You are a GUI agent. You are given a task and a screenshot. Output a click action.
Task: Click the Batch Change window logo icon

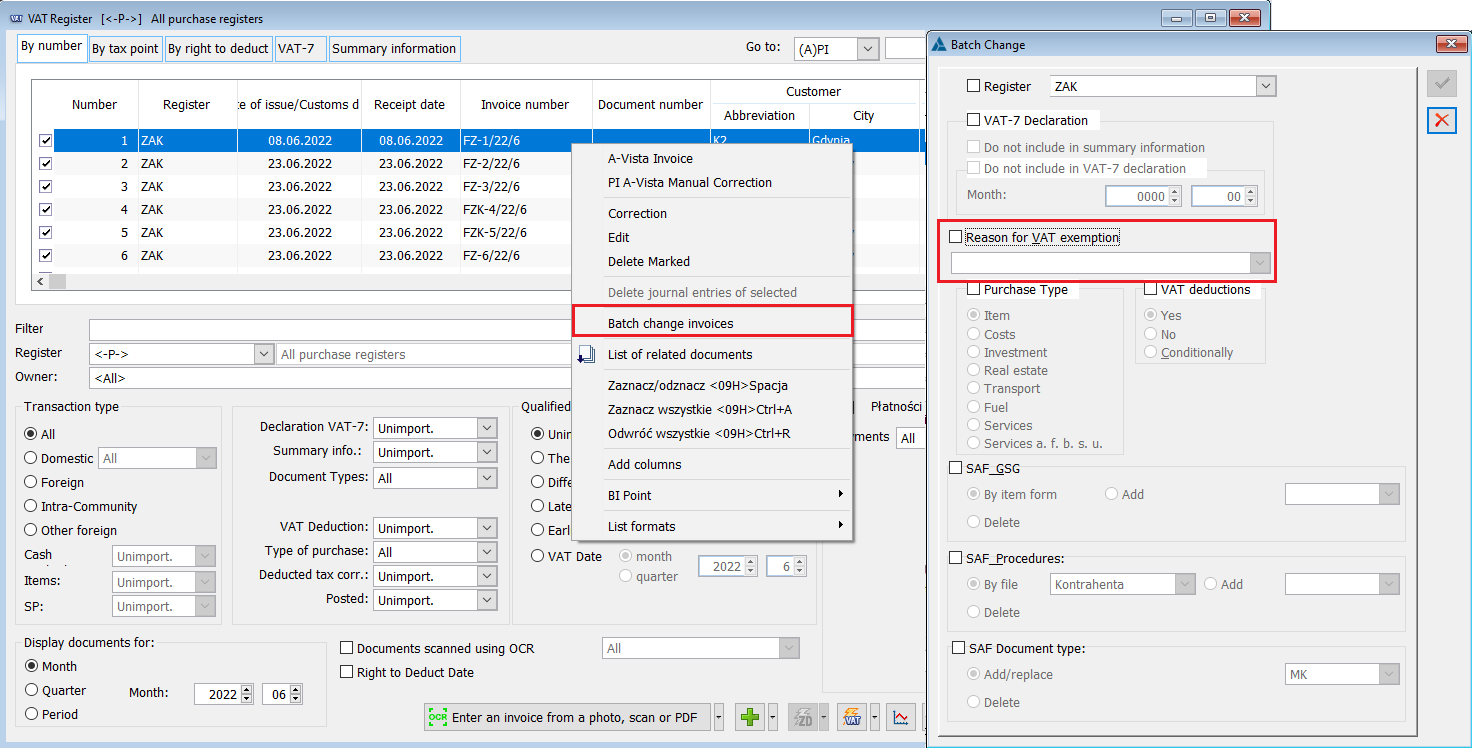[938, 44]
